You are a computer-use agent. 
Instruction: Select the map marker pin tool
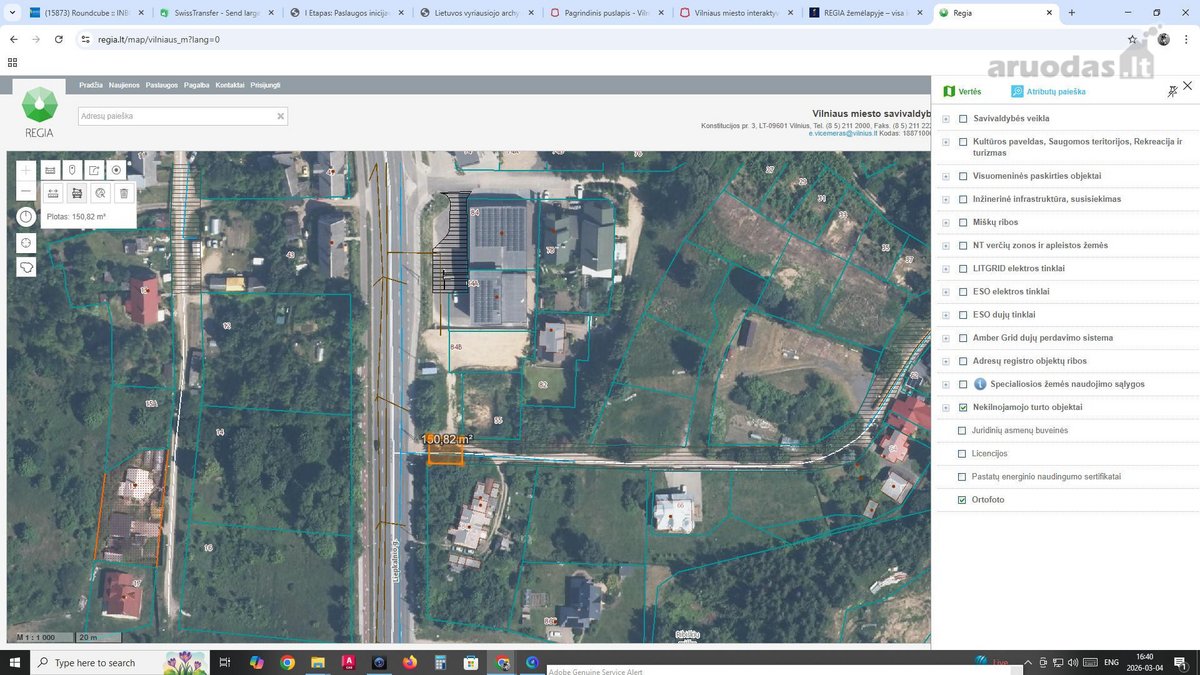coord(72,170)
